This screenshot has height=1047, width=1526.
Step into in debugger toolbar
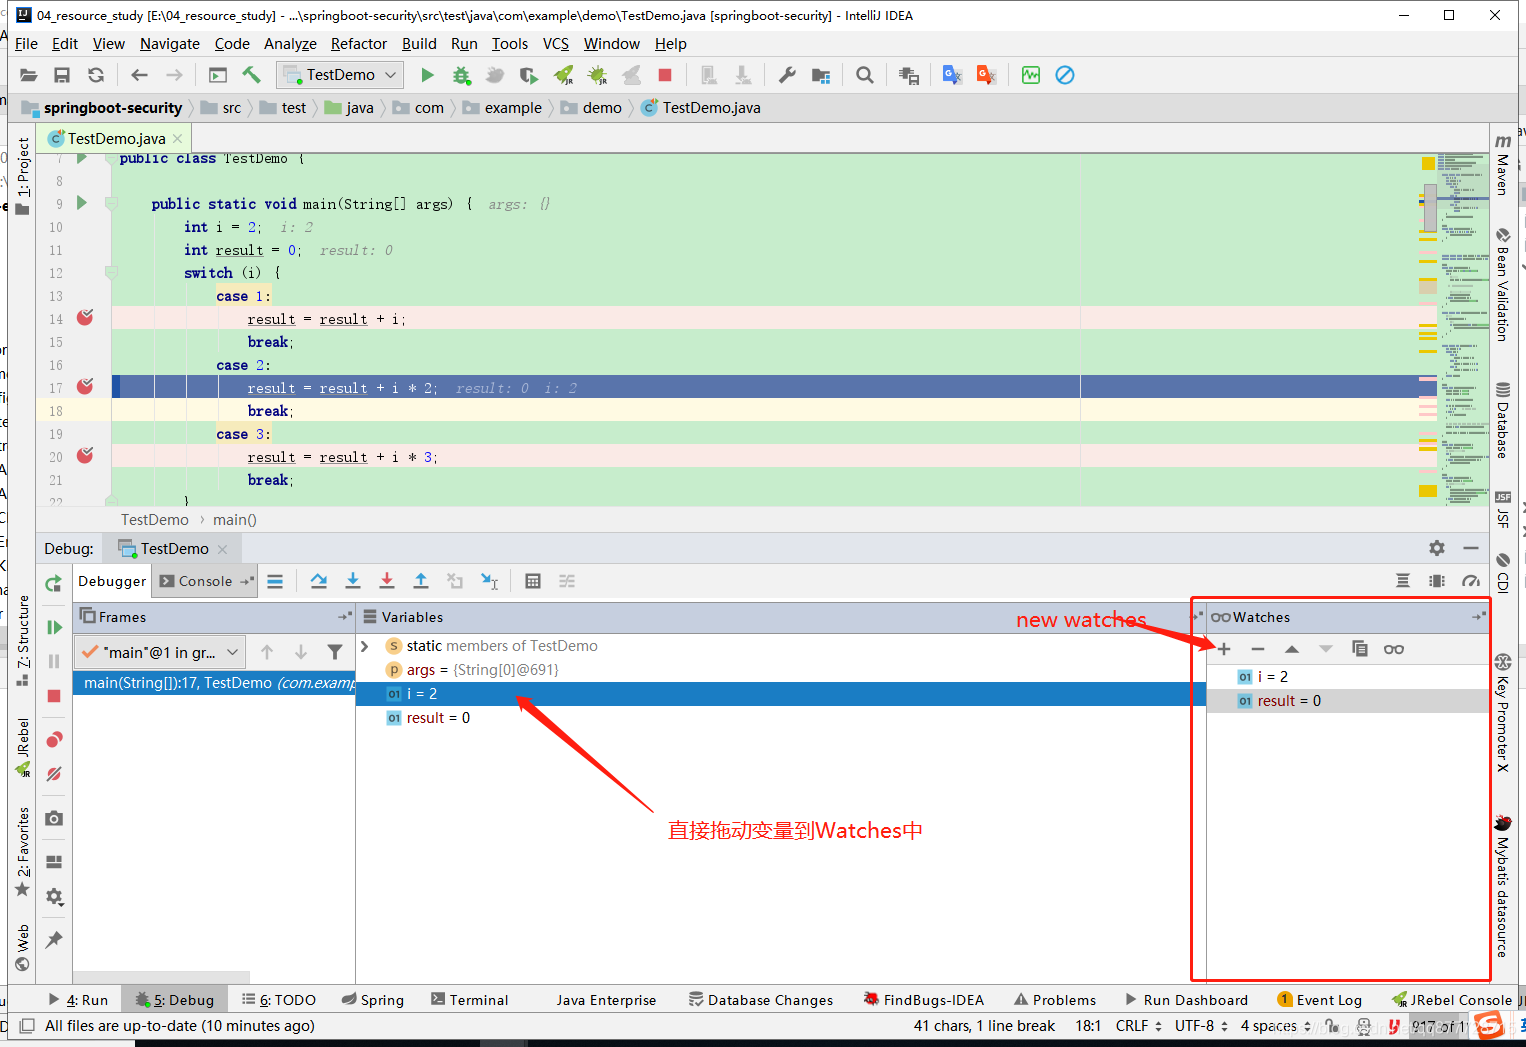[353, 581]
